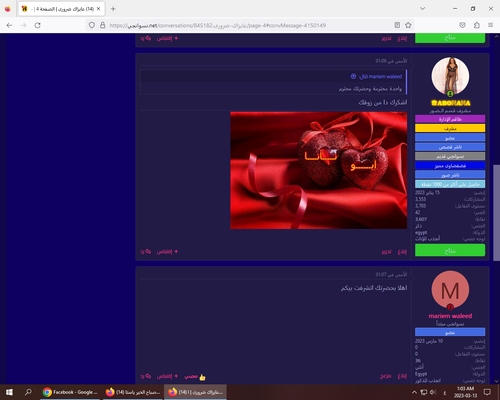Open the quoted mariem waleed قال link

click(x=380, y=77)
